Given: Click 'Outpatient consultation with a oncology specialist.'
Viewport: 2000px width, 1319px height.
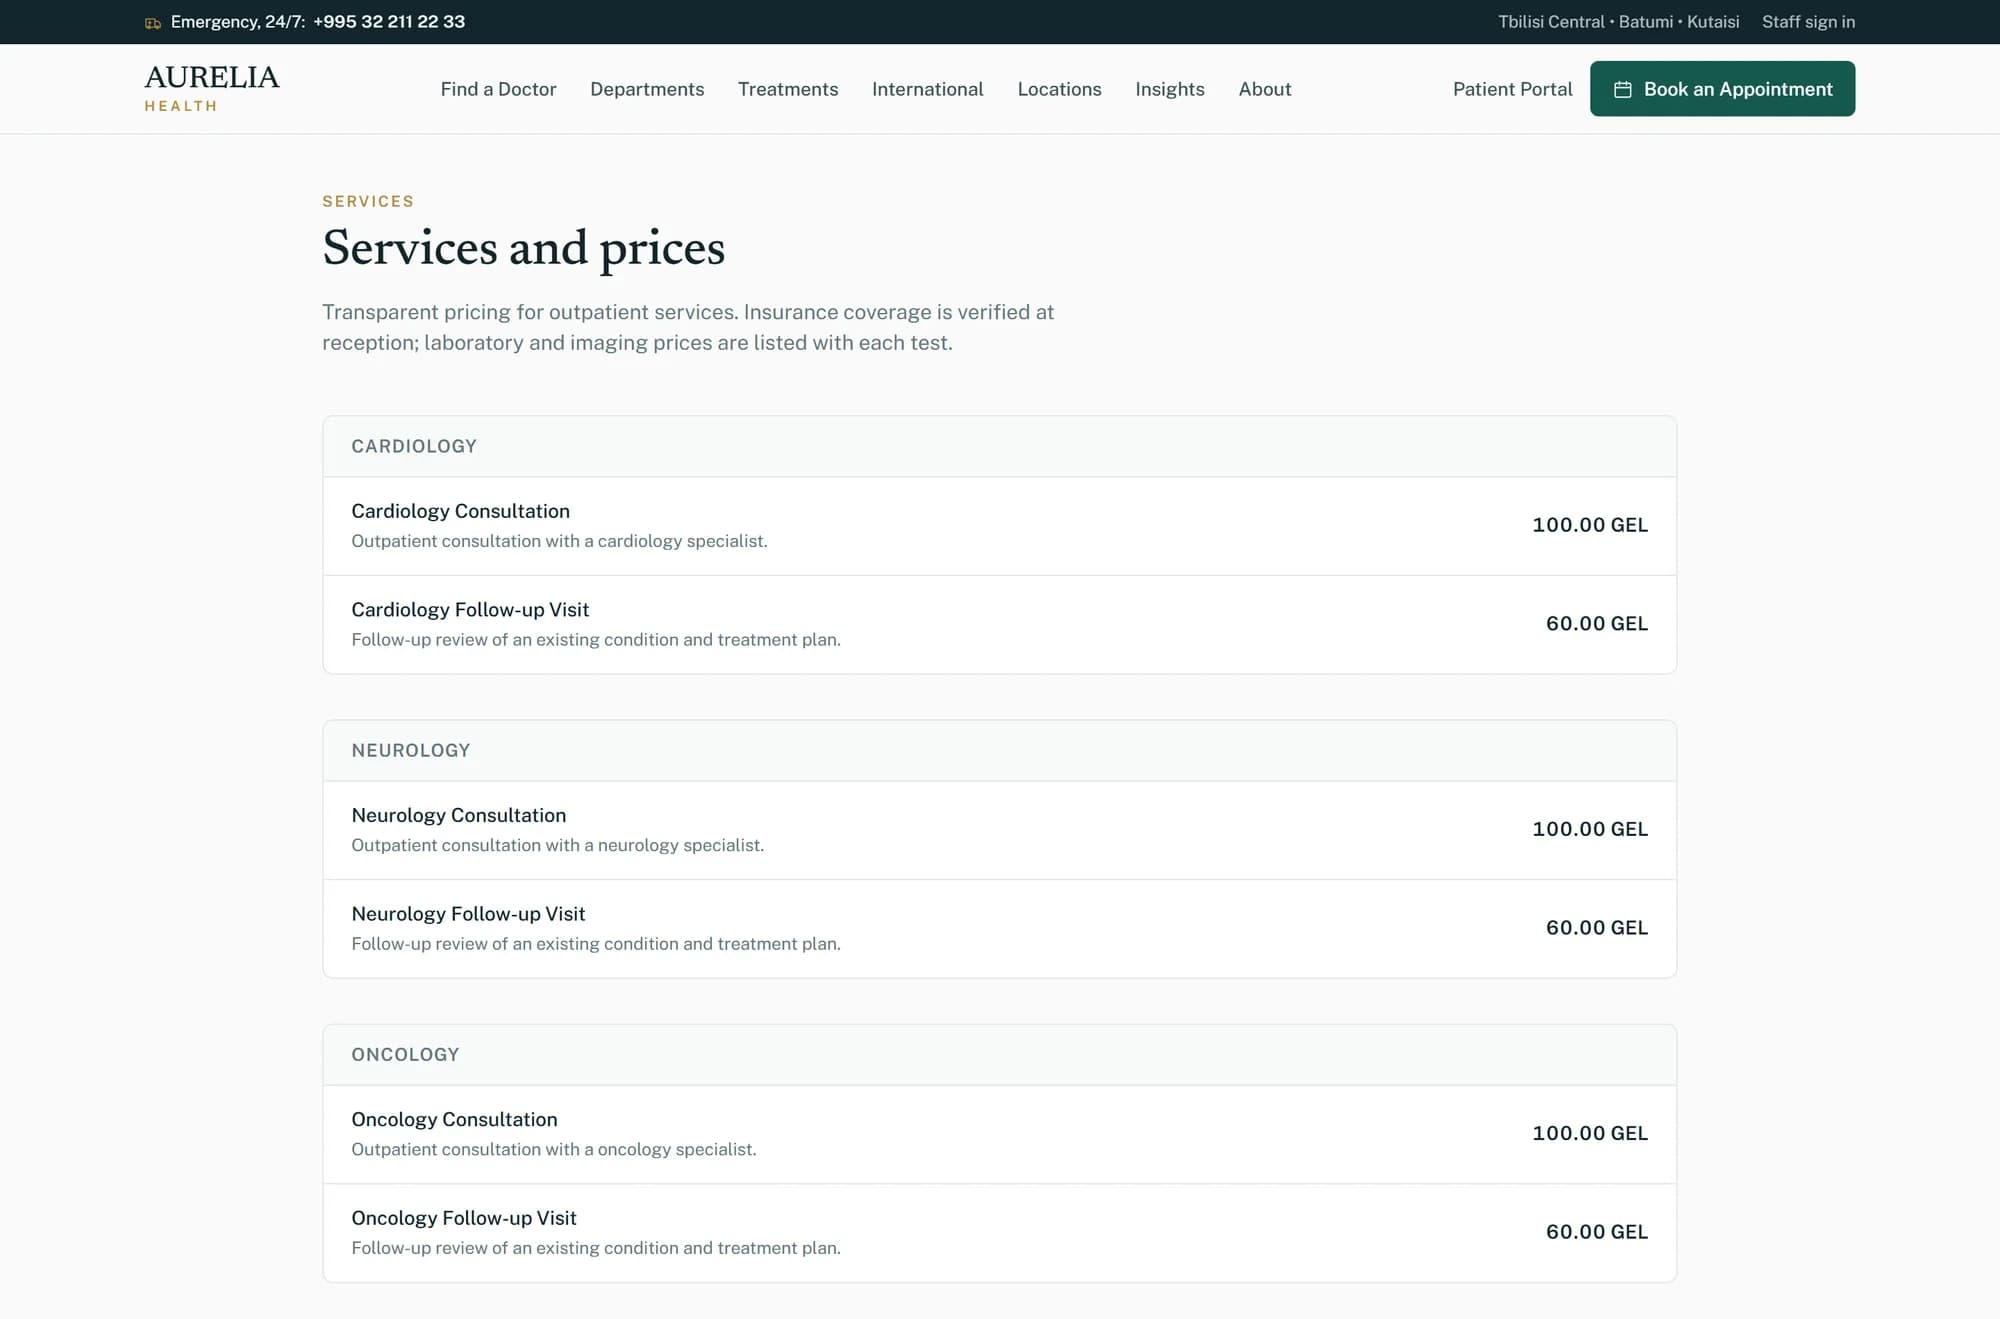Looking at the screenshot, I should [553, 1149].
